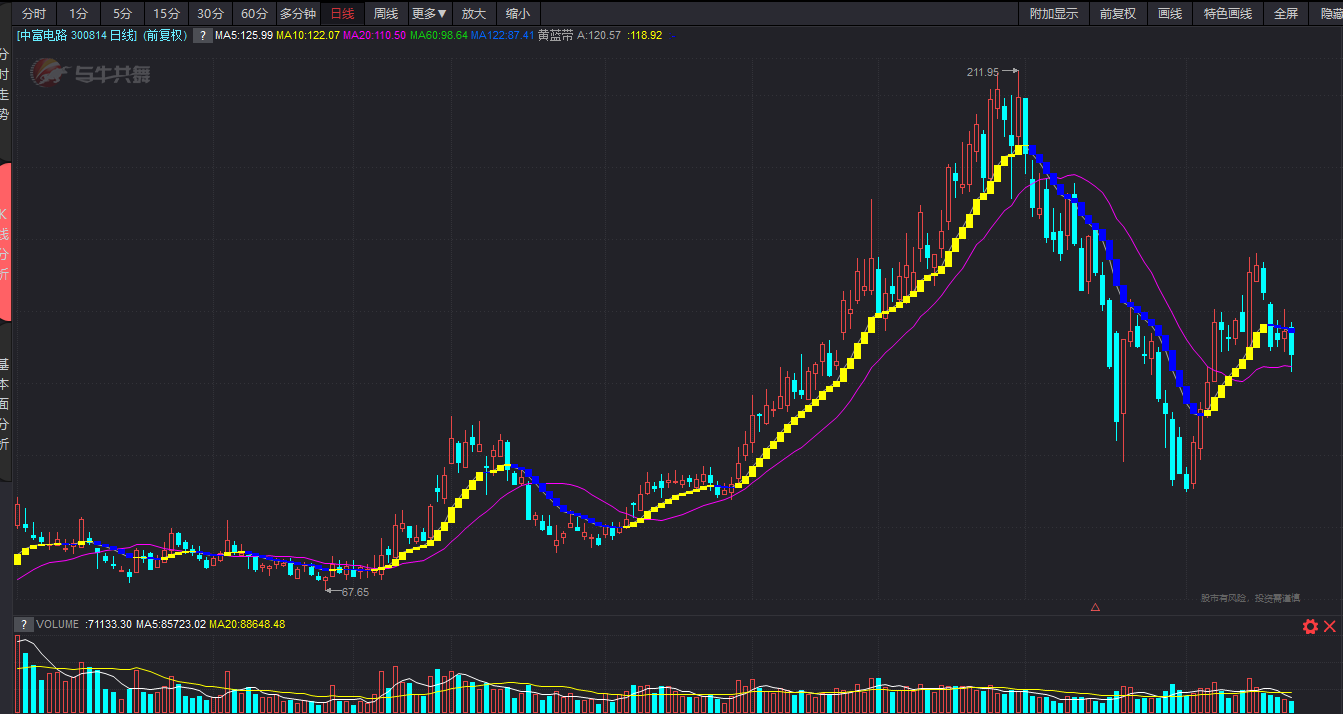Open the 多分钟 multi-minute view
Screen dimensions: 1343x714
pos(298,13)
